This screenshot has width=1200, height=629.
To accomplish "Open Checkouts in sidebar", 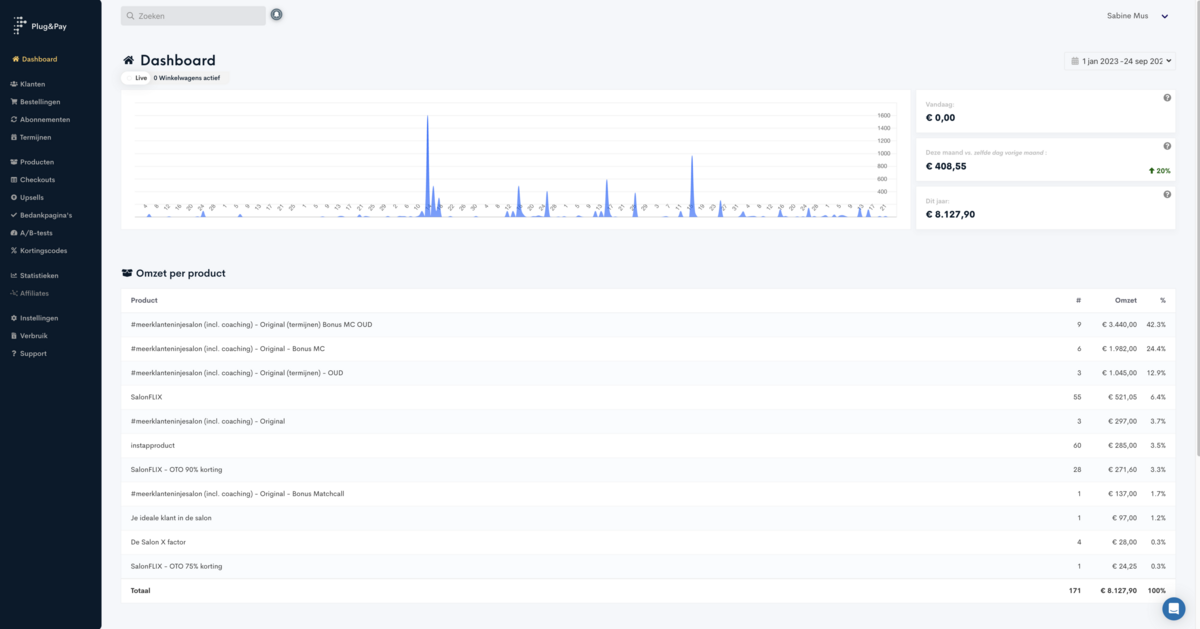I will click(x=32, y=180).
